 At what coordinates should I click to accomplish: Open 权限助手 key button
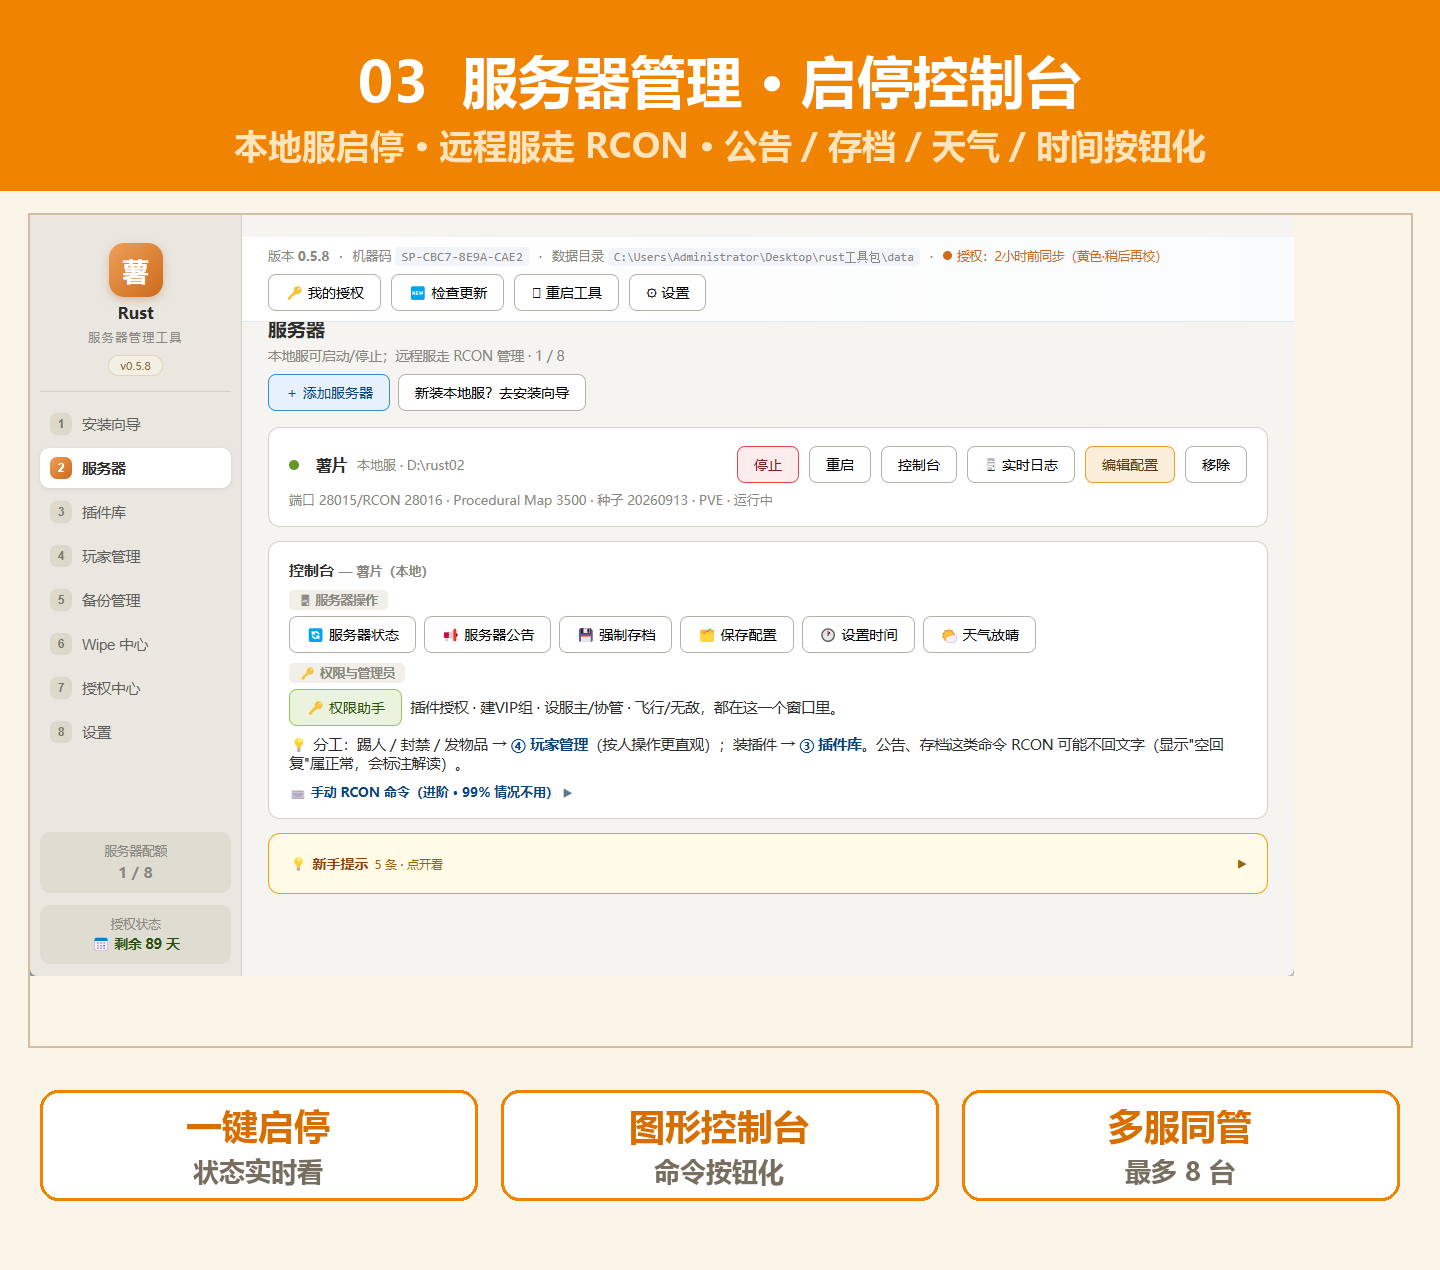coord(345,708)
